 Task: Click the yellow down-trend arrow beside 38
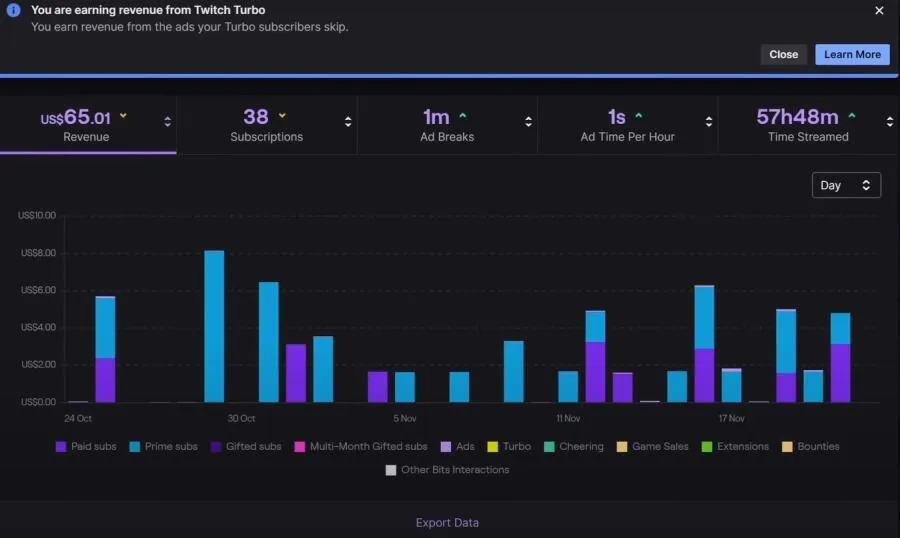point(282,116)
